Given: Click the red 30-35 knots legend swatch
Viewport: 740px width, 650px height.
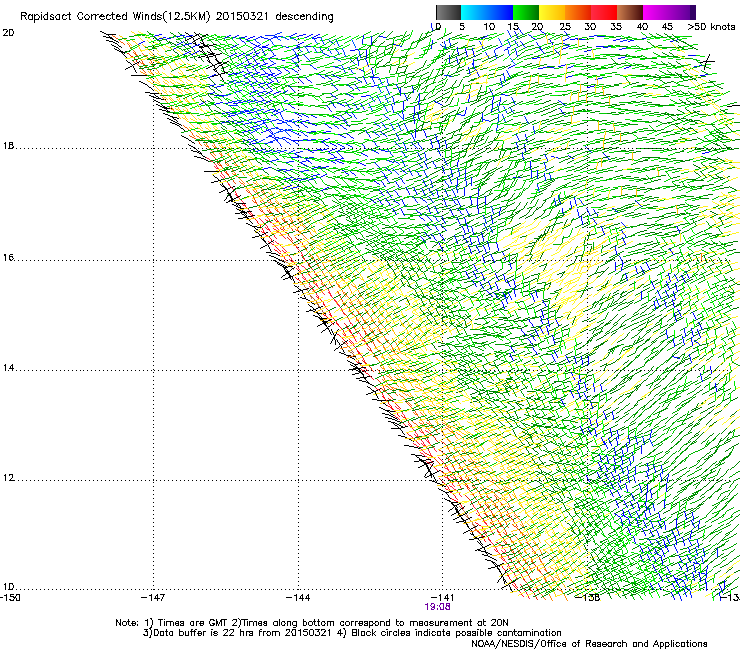Looking at the screenshot, I should point(604,12).
